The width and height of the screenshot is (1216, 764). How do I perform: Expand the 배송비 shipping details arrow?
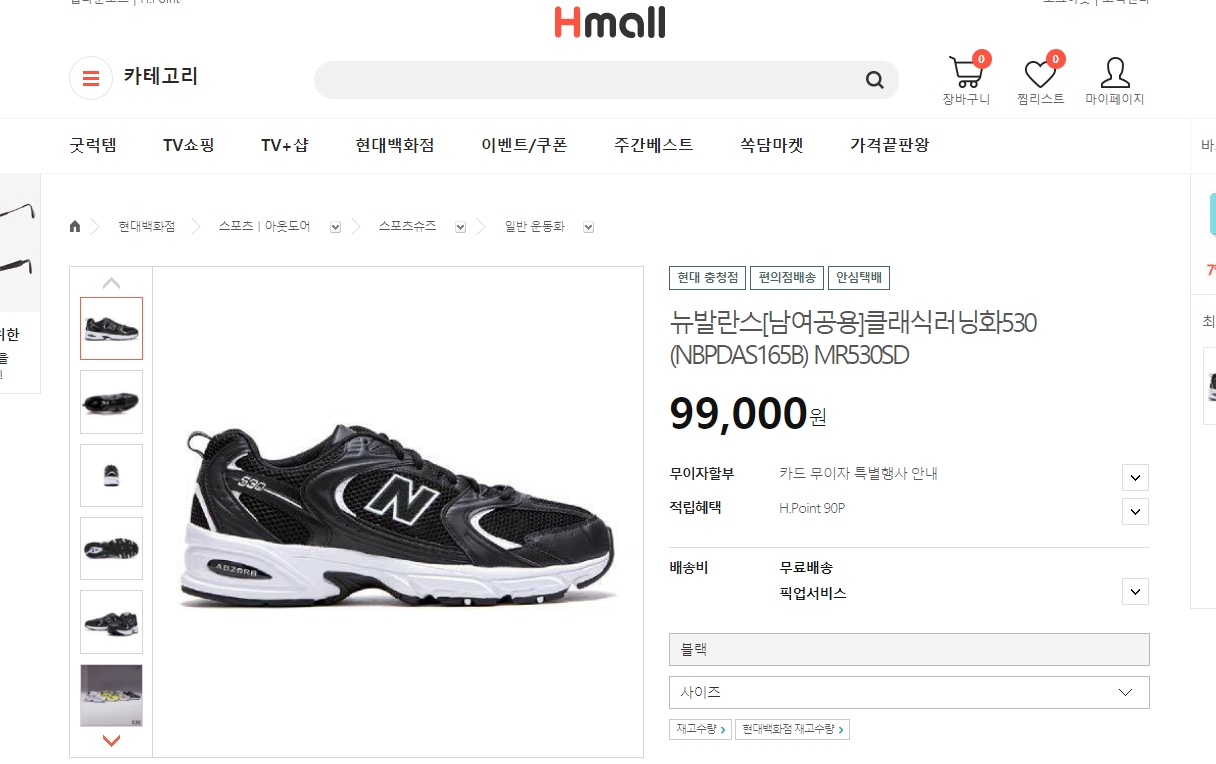coord(1135,591)
